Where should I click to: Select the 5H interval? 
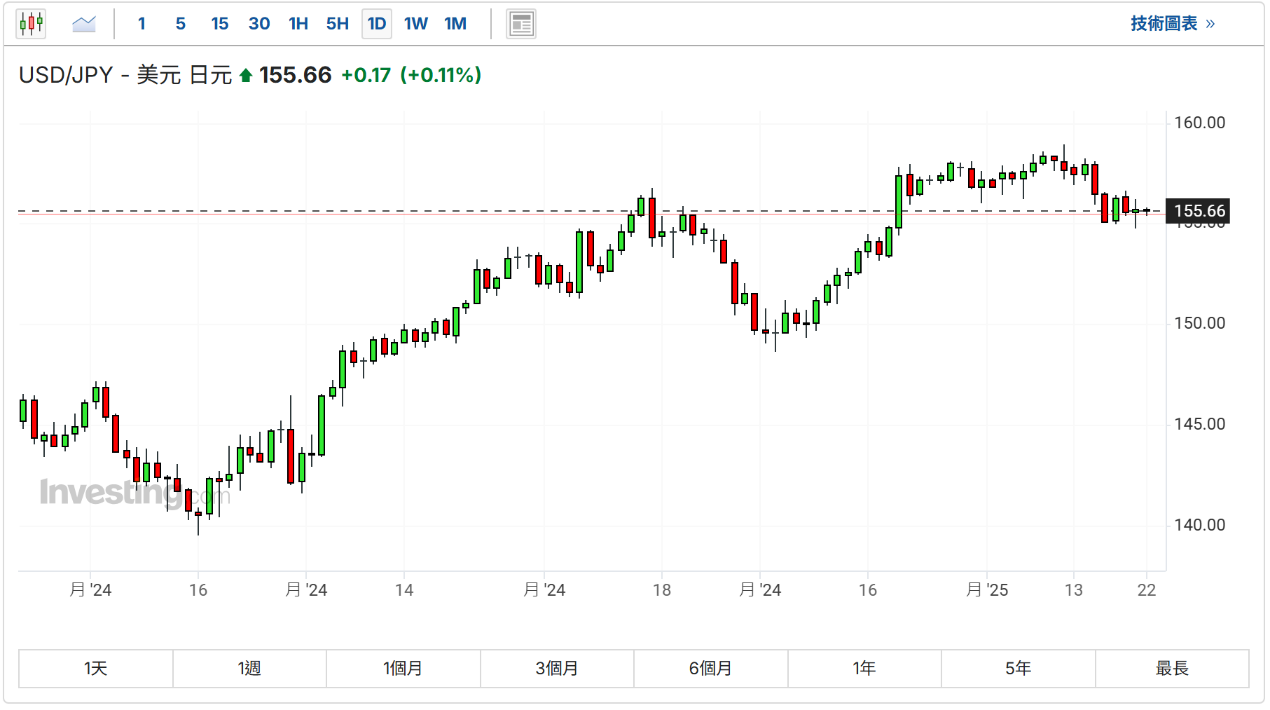337,23
